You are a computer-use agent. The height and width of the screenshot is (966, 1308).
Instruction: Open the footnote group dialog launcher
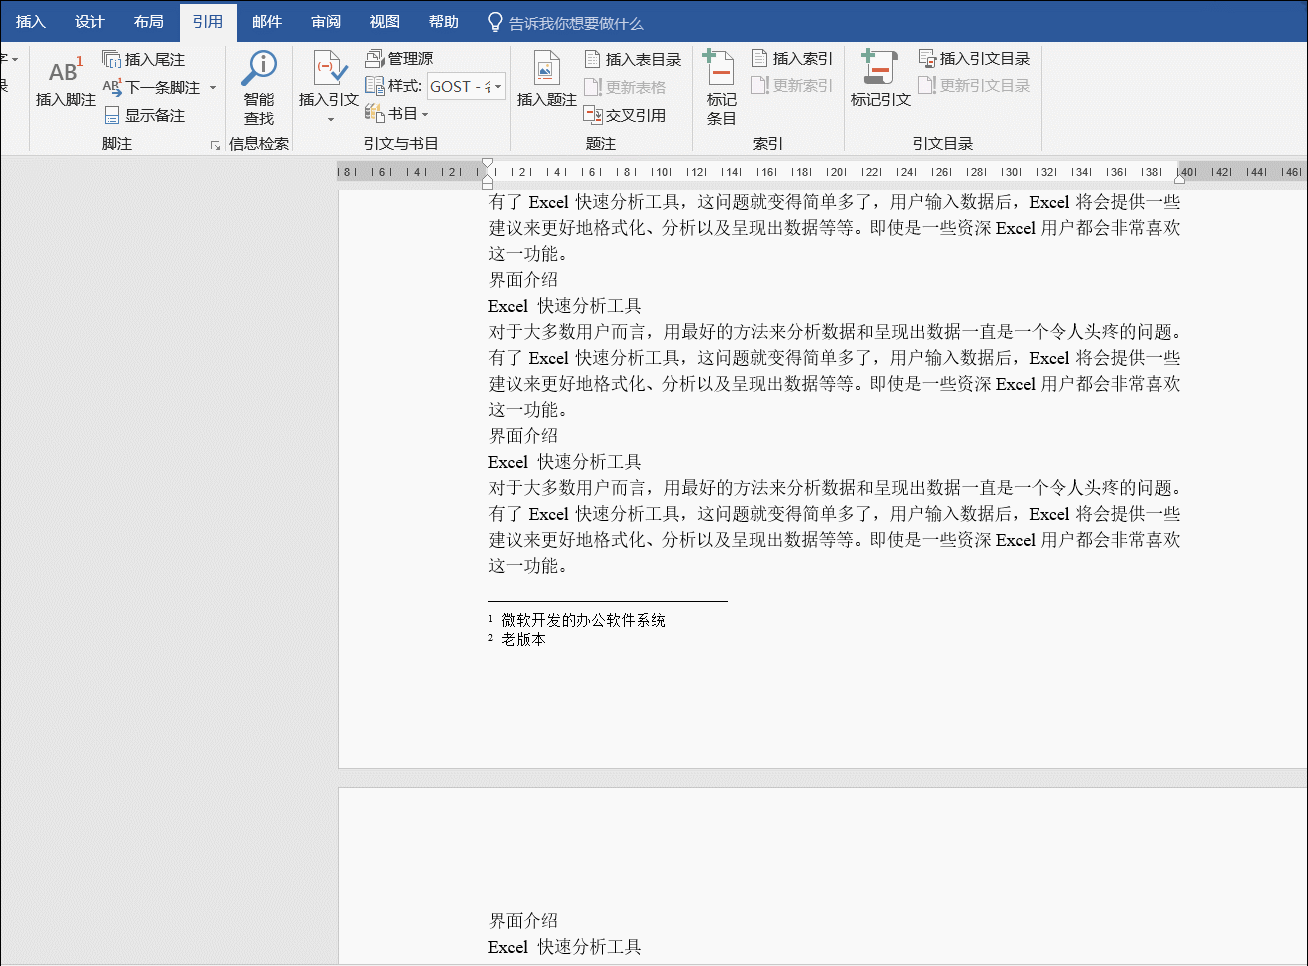215,145
